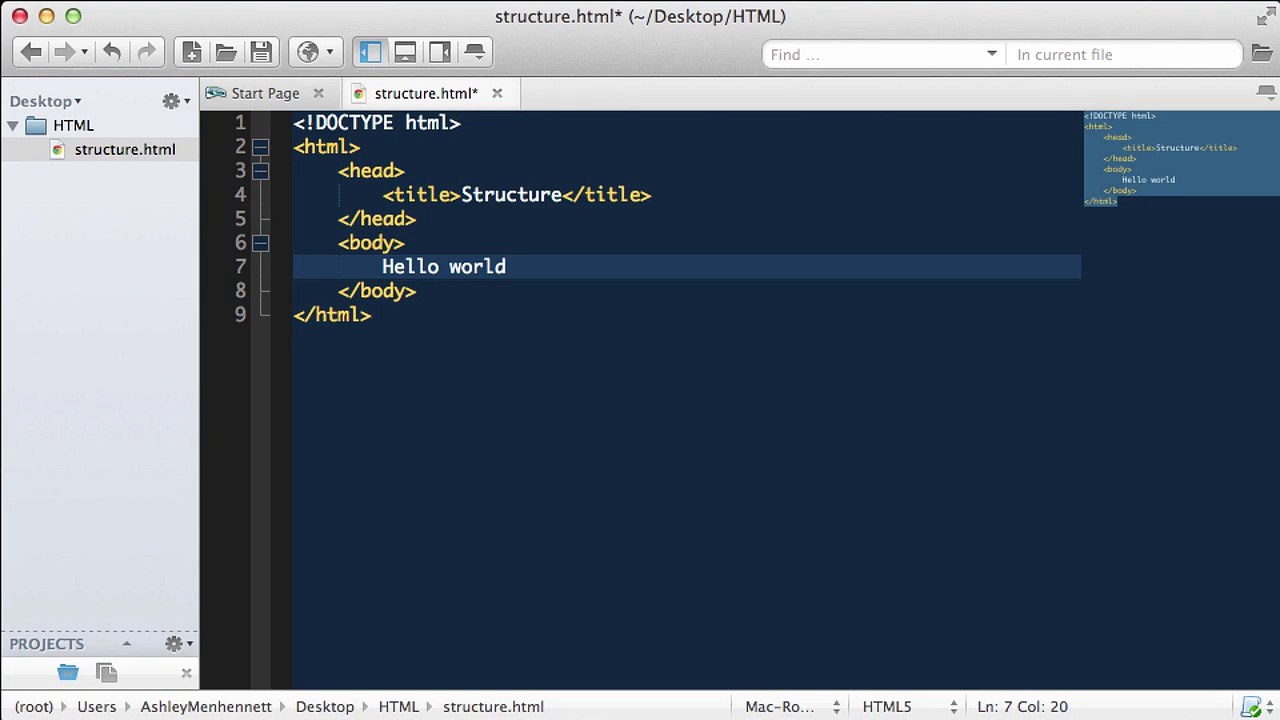This screenshot has width=1280, height=720.
Task: Open the find-in-files folder icon
Action: click(x=1261, y=54)
